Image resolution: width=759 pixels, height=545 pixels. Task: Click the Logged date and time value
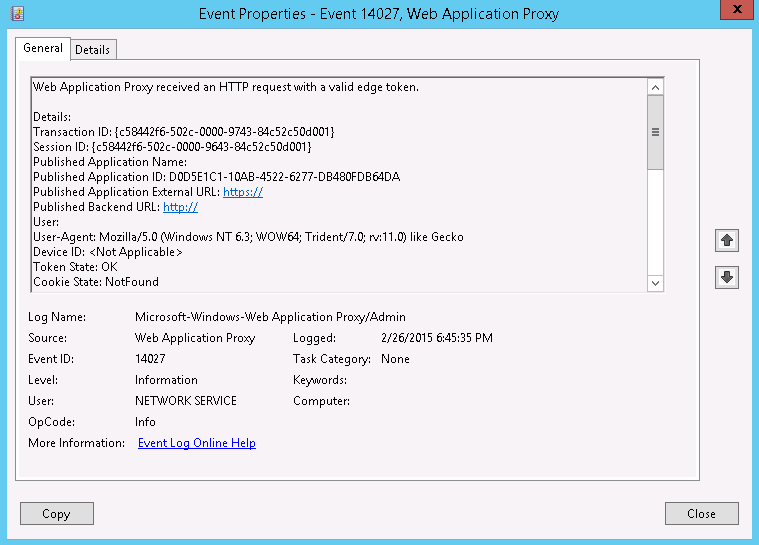(437, 338)
